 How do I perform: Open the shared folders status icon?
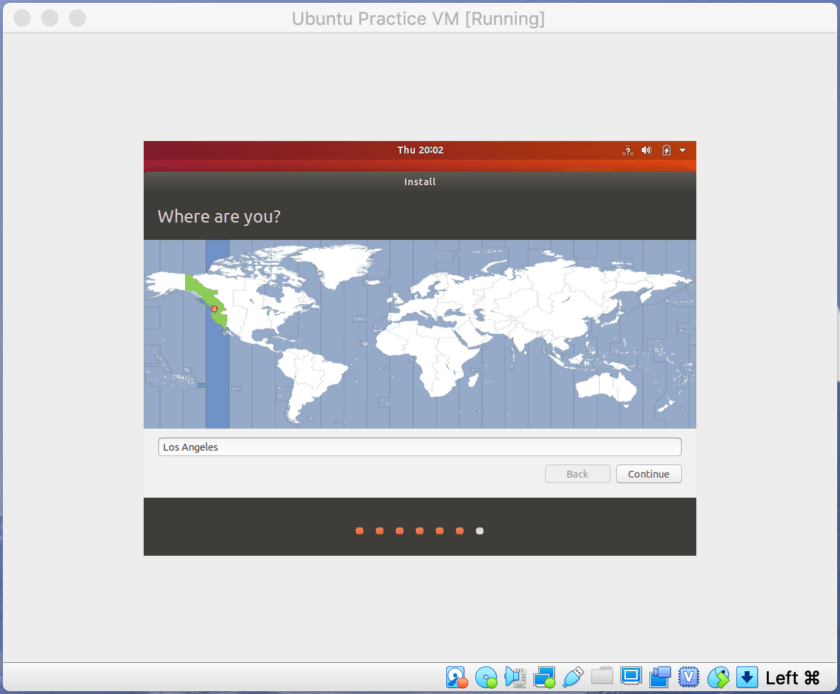pos(602,676)
